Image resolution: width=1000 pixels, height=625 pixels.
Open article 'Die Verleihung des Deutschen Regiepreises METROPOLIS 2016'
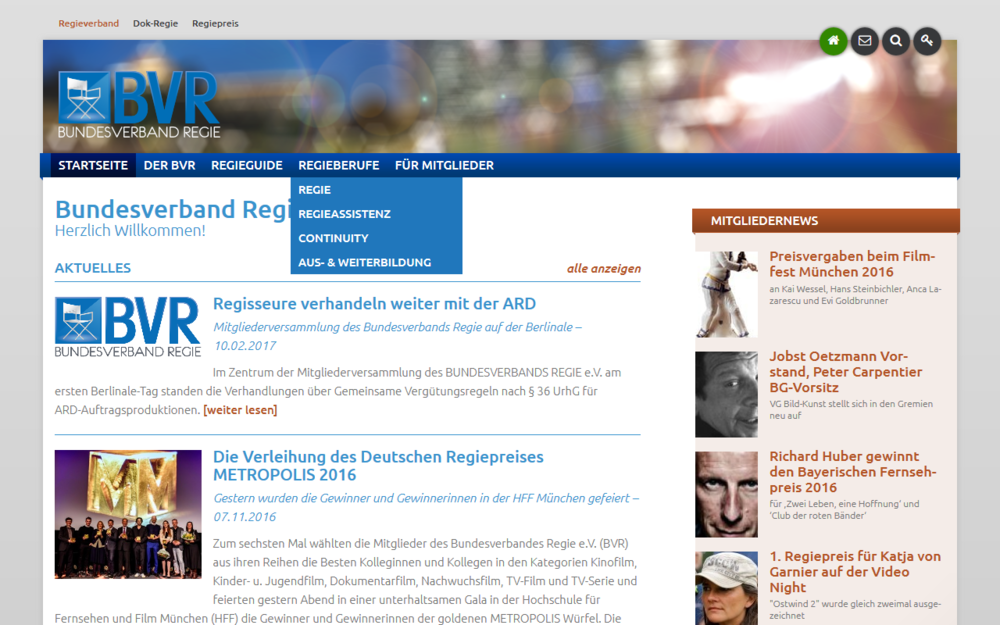(378, 466)
